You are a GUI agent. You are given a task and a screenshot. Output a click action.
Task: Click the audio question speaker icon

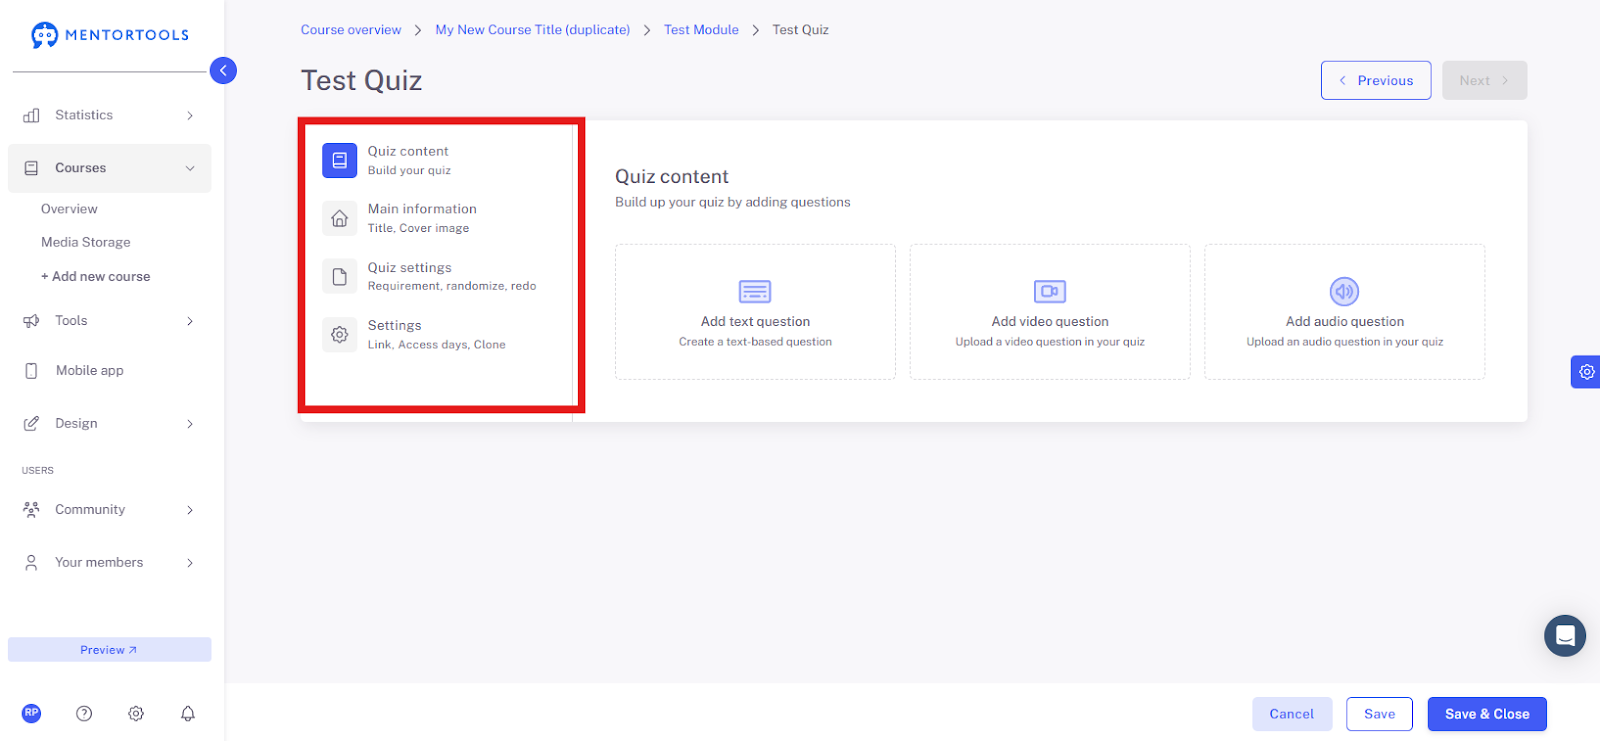(x=1344, y=291)
